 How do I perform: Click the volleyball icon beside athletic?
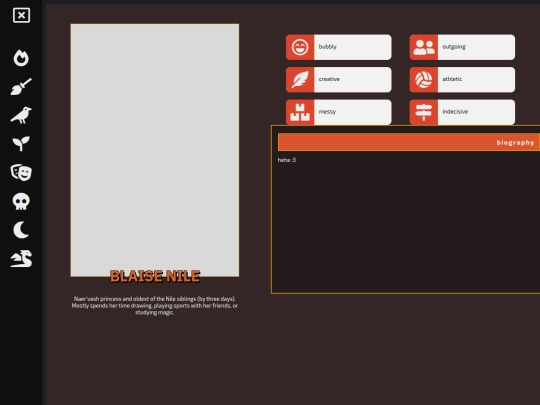tap(424, 80)
